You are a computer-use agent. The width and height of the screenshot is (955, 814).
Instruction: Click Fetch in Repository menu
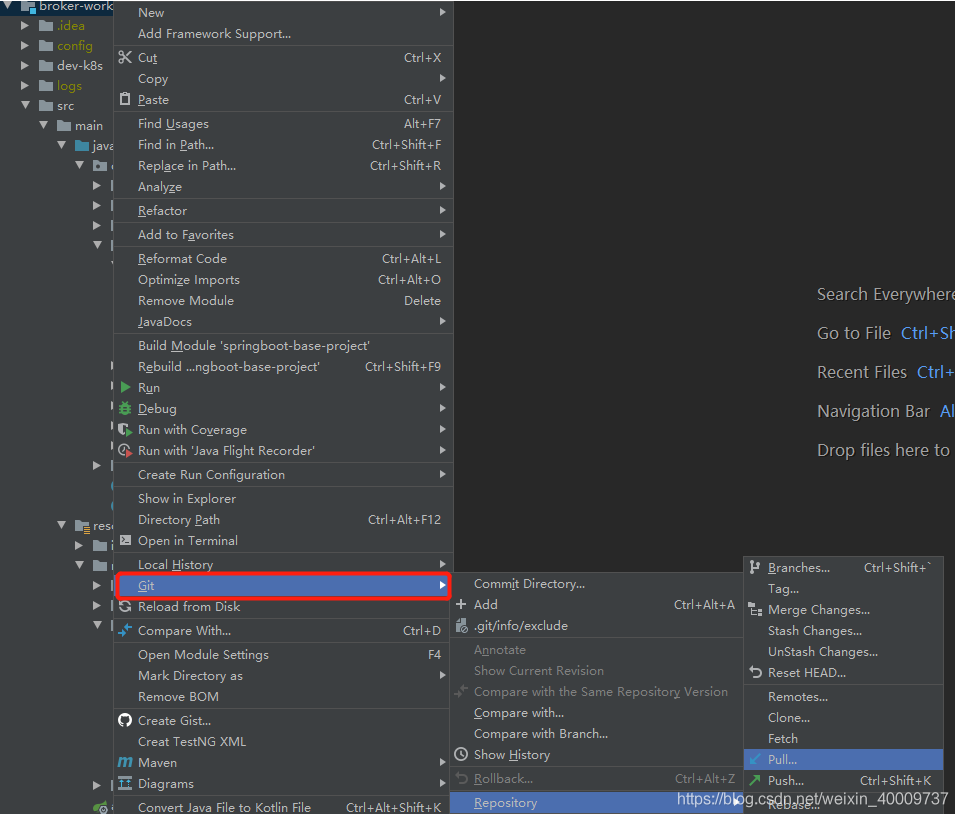(844, 738)
